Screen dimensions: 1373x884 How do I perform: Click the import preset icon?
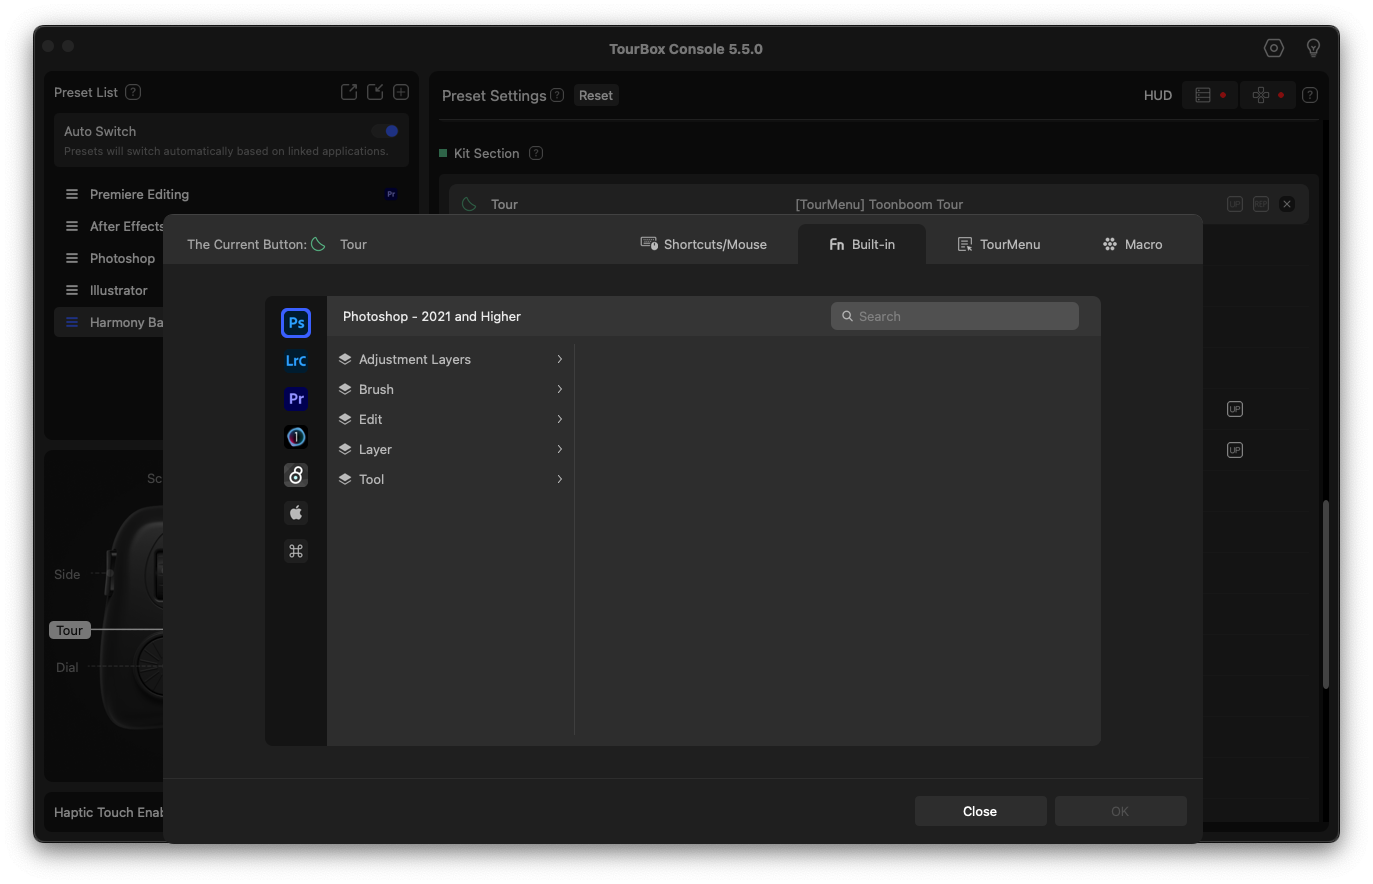(375, 92)
